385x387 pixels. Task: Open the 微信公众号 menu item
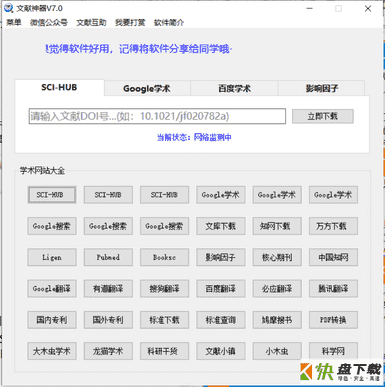click(49, 22)
